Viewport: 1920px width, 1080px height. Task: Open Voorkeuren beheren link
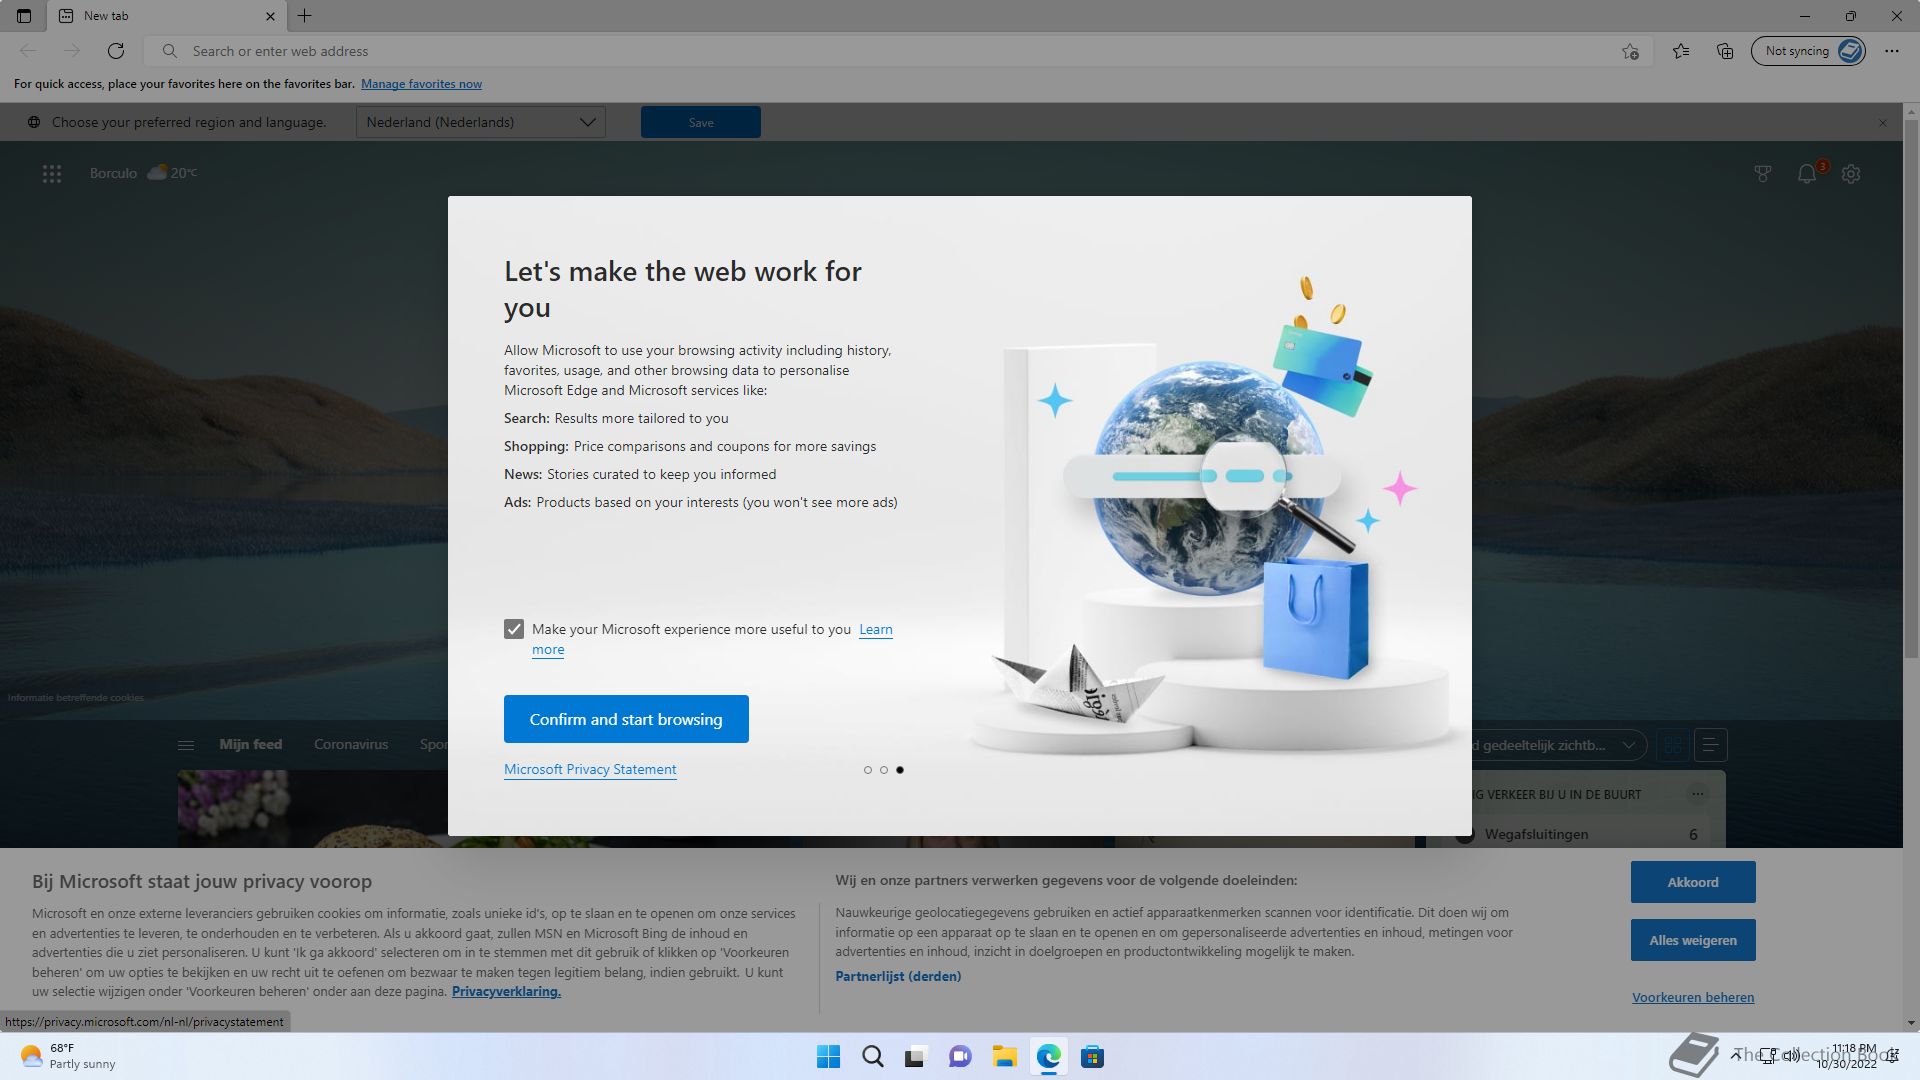[1693, 997]
